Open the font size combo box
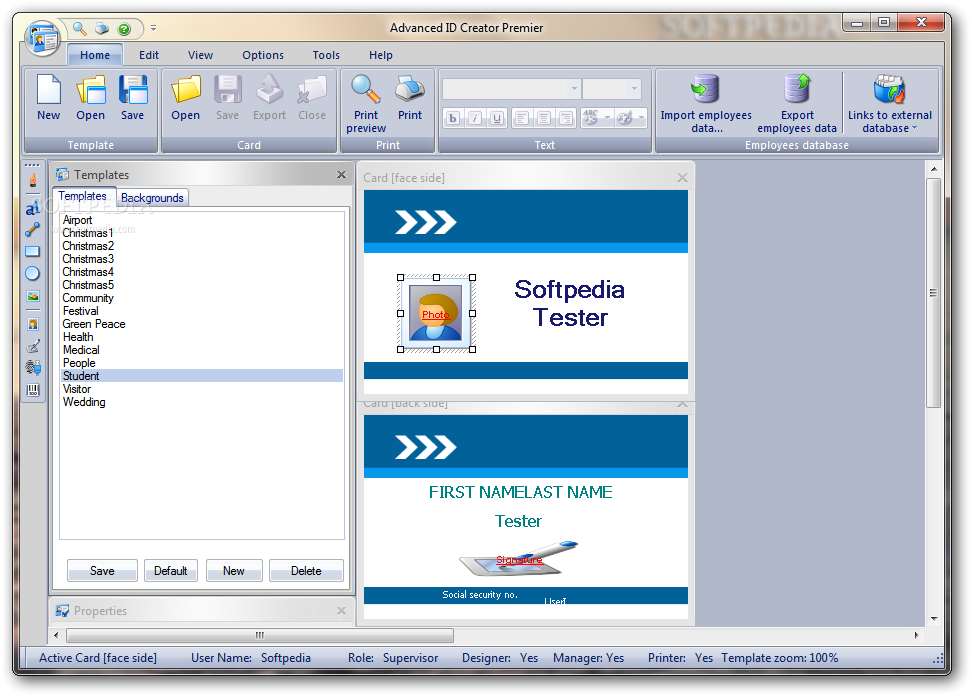Viewport: 972px width, 696px height. [612, 89]
